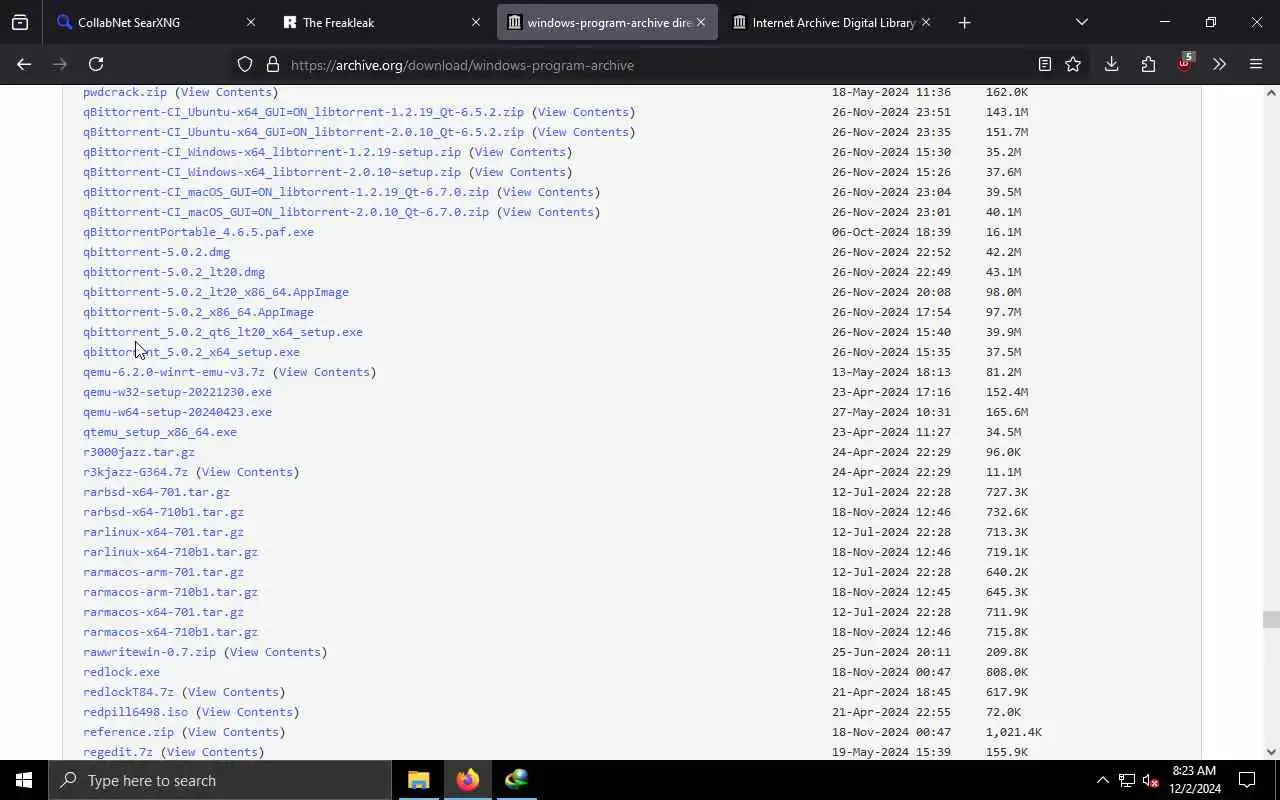Viewport: 1280px width, 800px height.
Task: Open Windows Start menu
Action: tap(24, 780)
